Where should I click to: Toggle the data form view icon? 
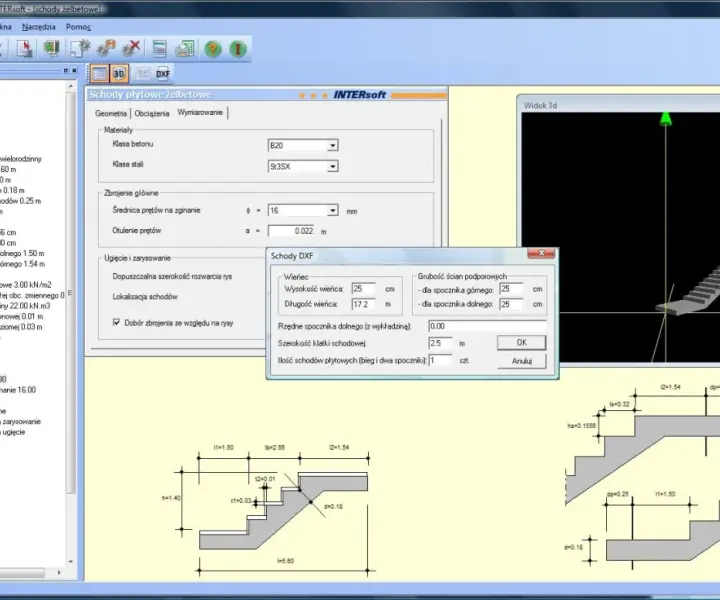pos(100,73)
